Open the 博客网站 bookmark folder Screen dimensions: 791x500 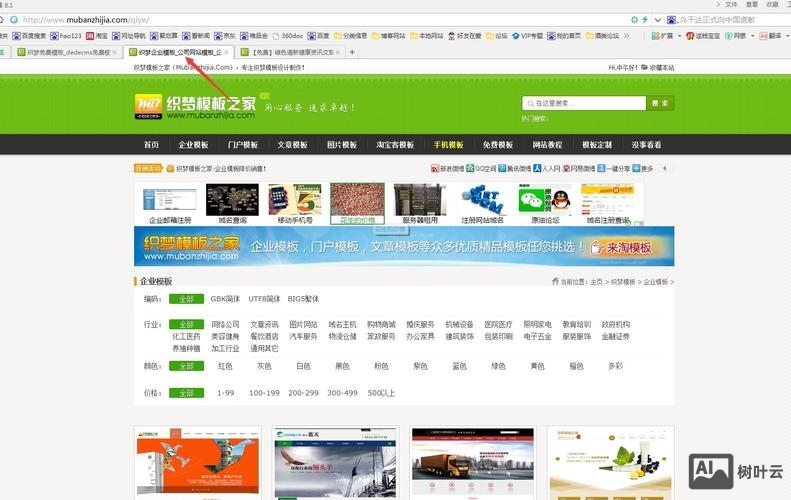389,36
